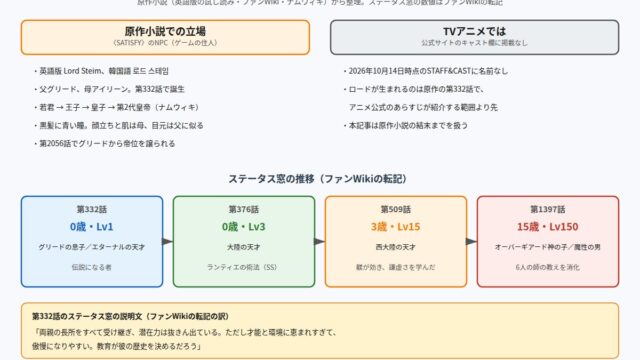This screenshot has width=640, height=360.
Task: Click the 躾が効き、謙虚さを学んだ text
Action: coord(396,267)
